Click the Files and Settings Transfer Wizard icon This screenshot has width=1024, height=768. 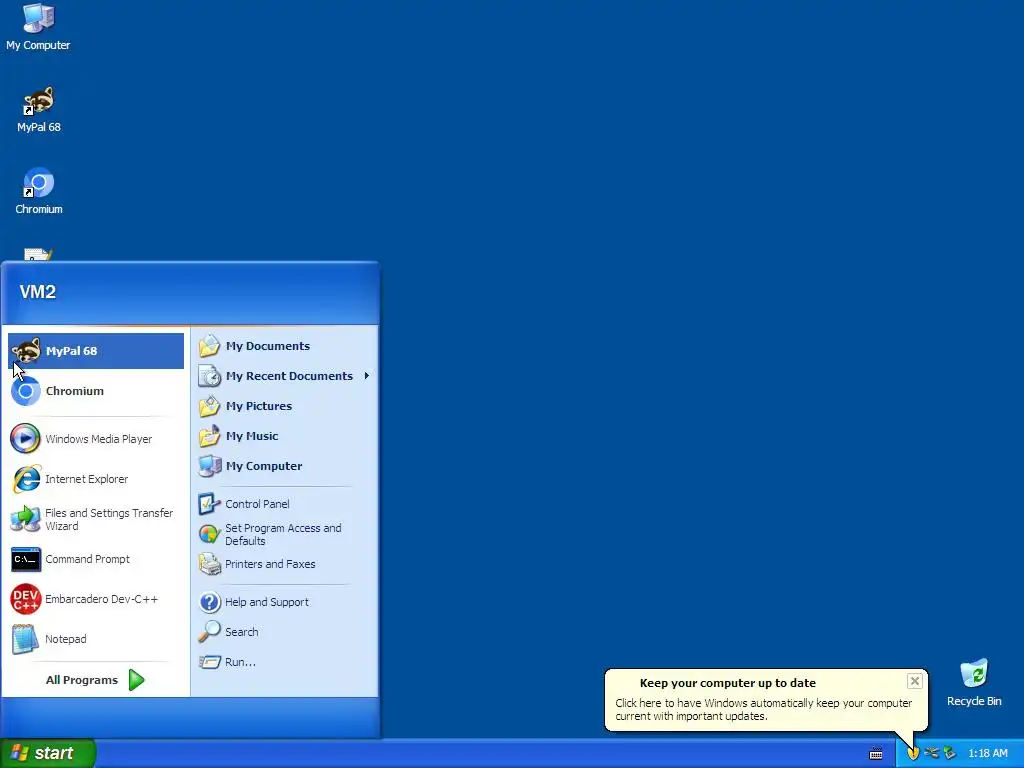tap(26, 519)
